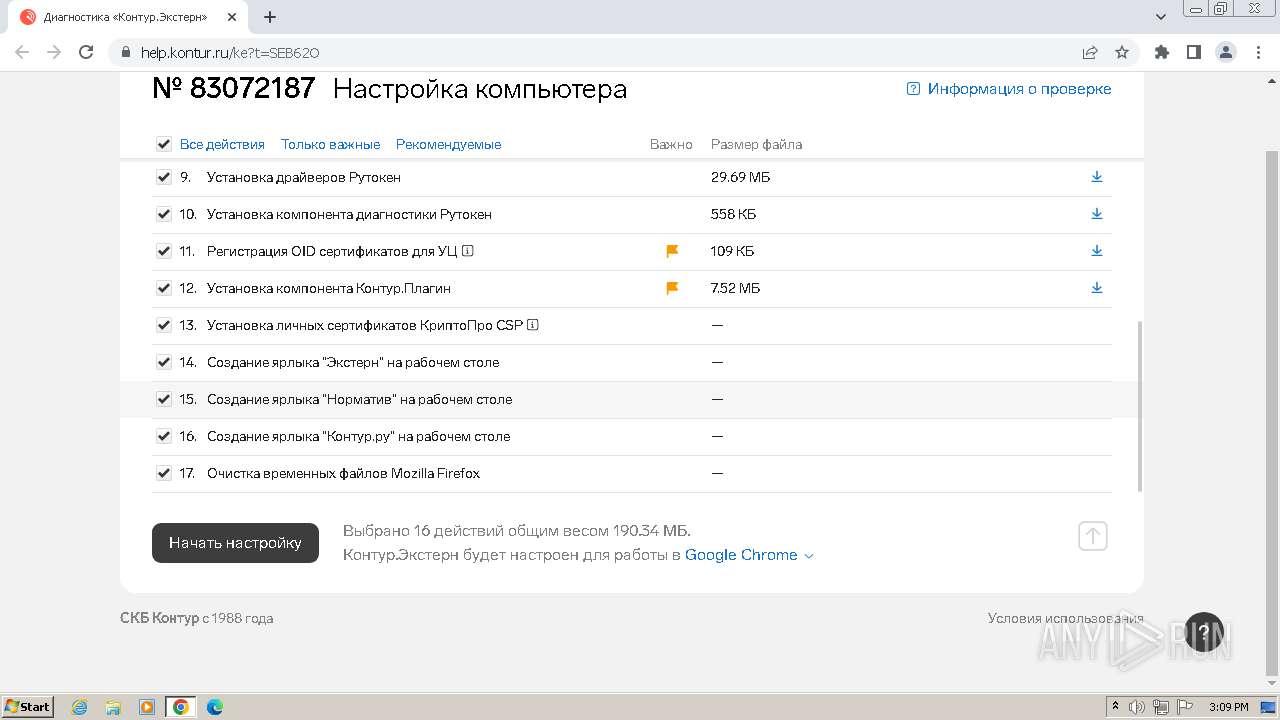
Task: Download Rutoken drivers file in row 9
Action: coord(1097,177)
